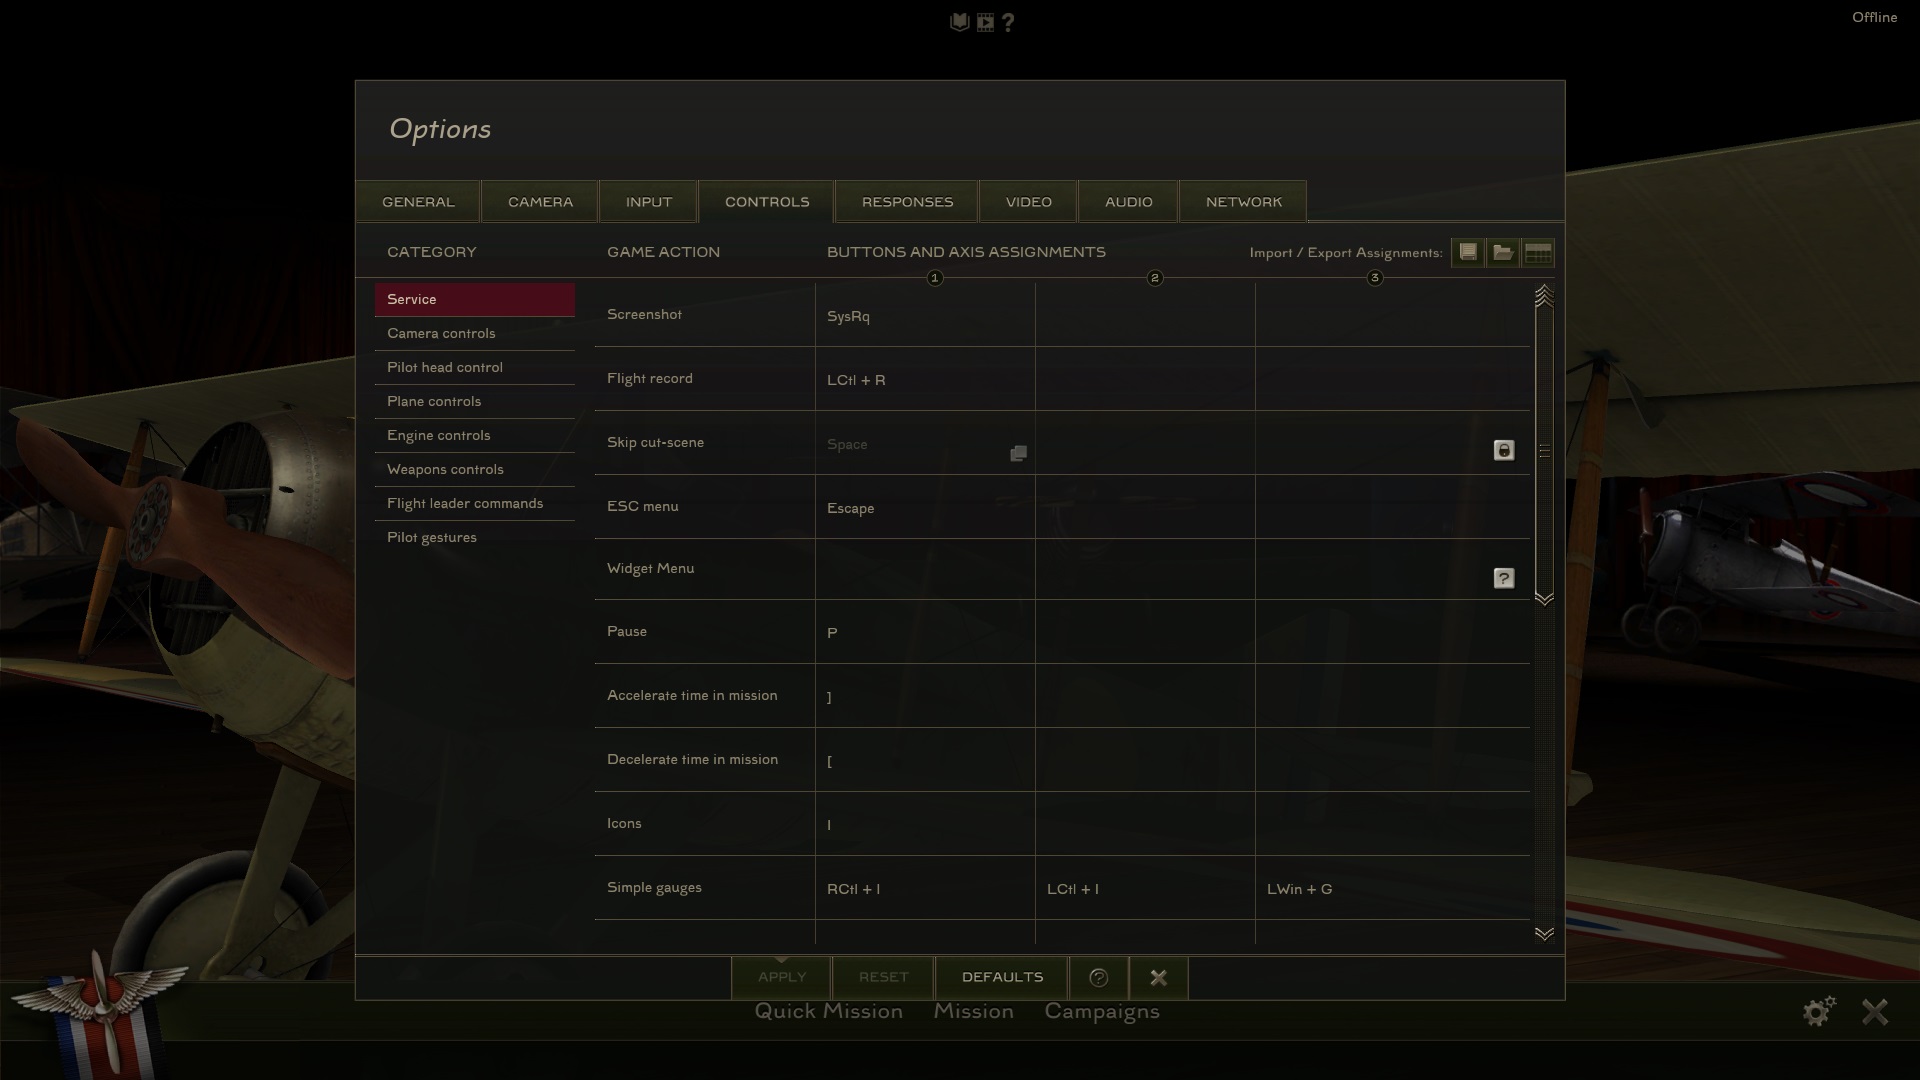This screenshot has width=1920, height=1080.
Task: Click the question mark on Widget Menu row
Action: (1504, 578)
